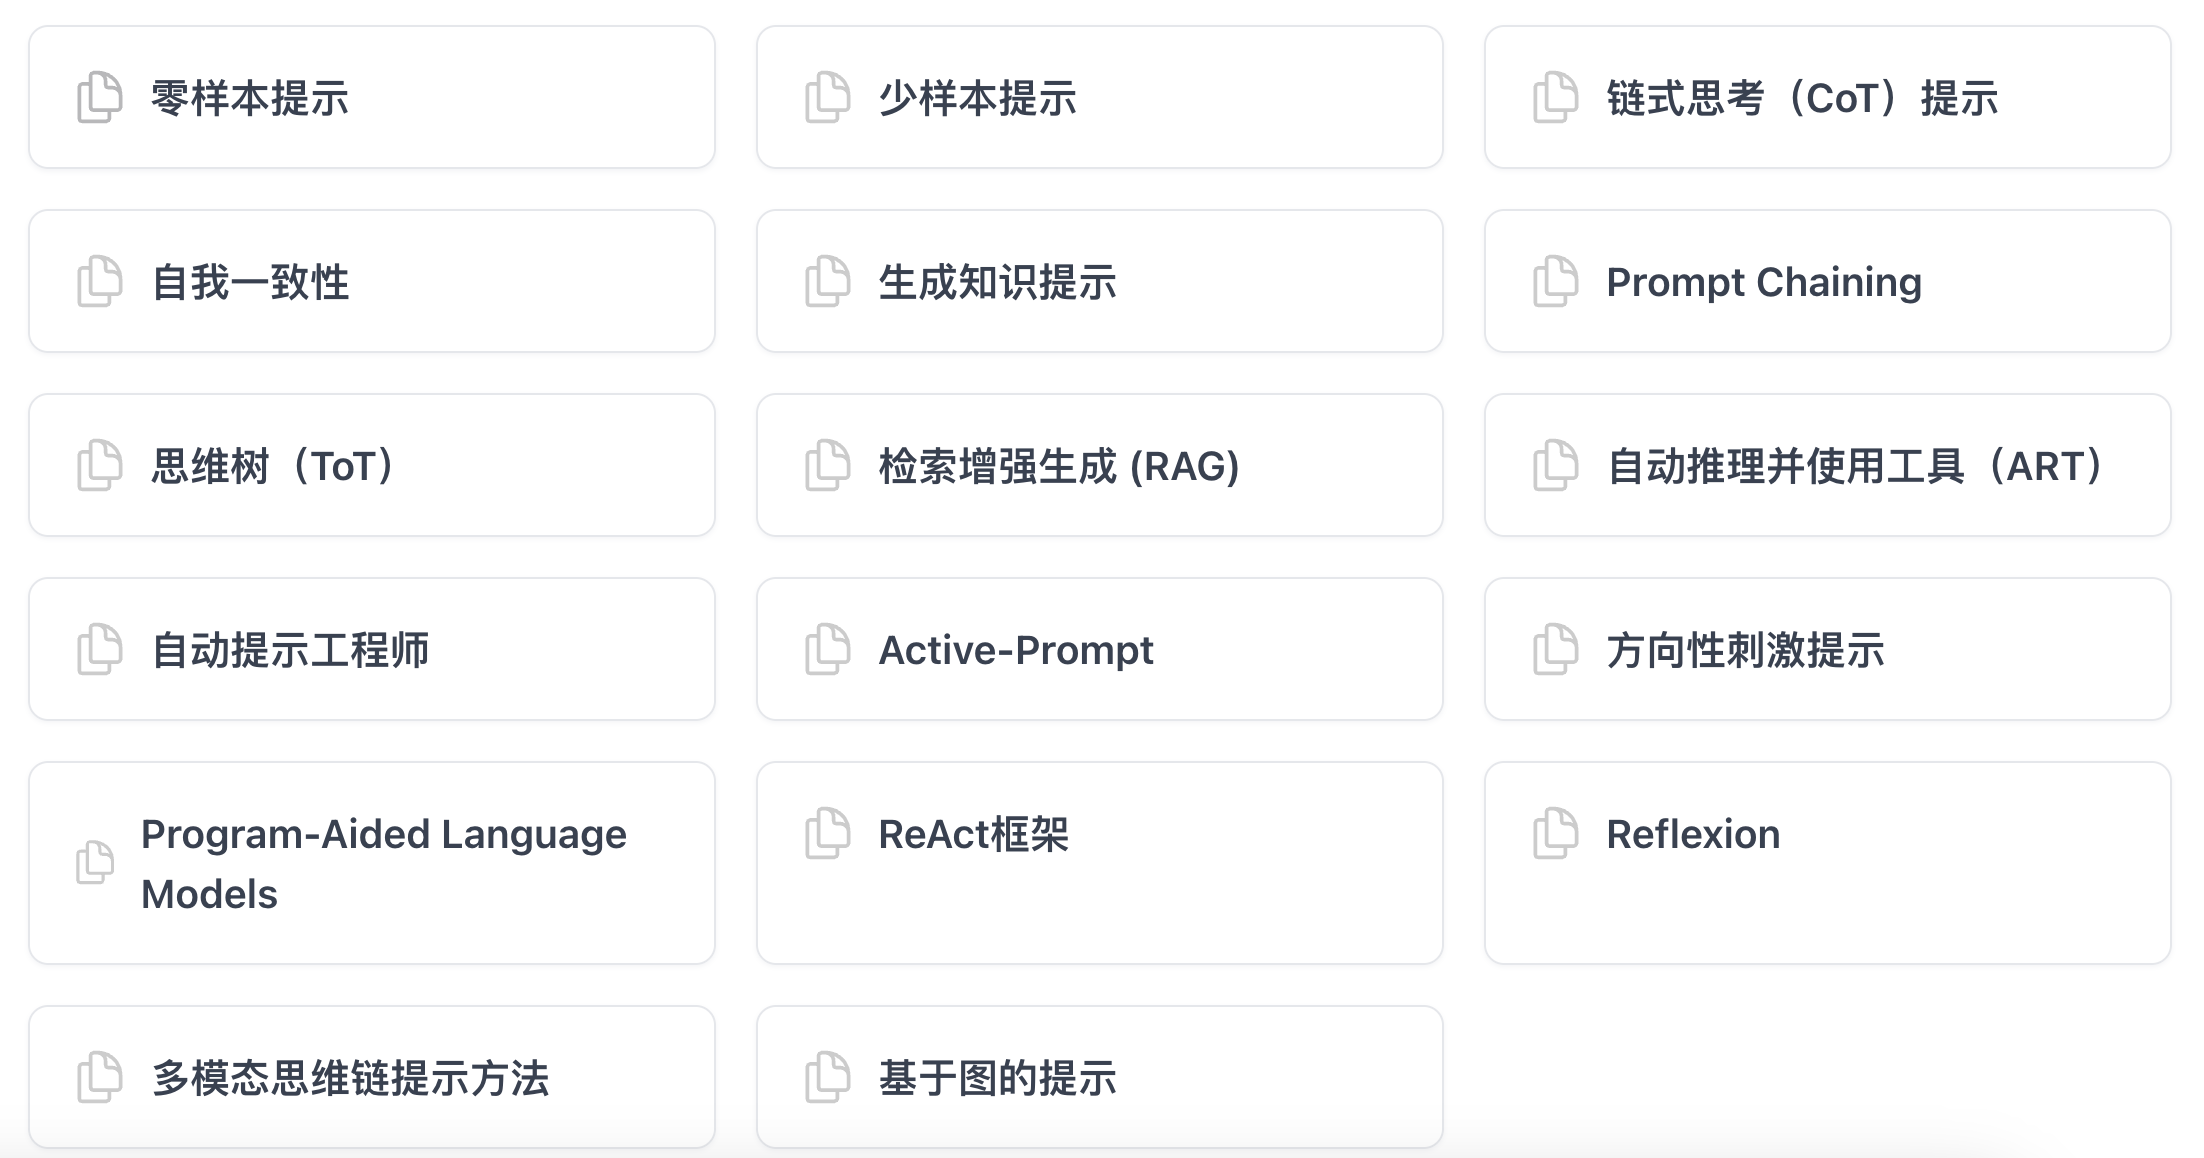Viewport: 2204px width, 1158px height.
Task: Click the page icon on Prompt Chaining card
Action: (x=1556, y=281)
